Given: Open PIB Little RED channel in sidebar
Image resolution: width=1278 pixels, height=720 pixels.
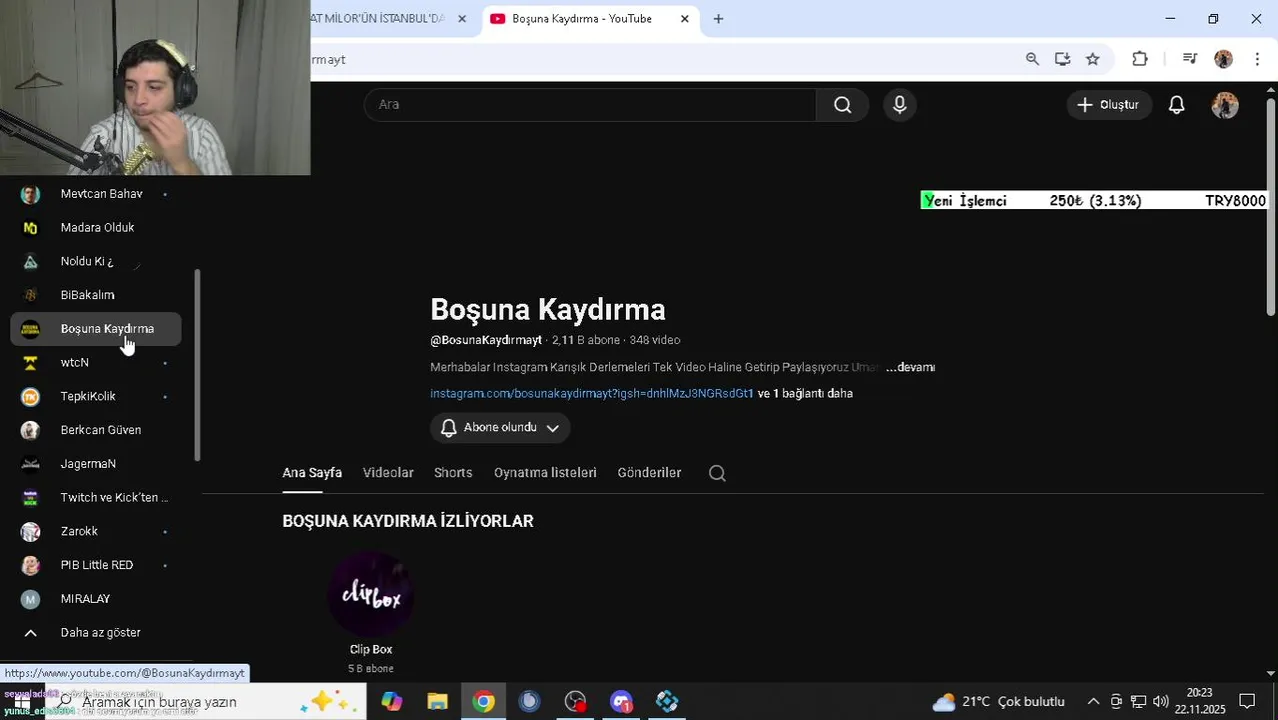Looking at the screenshot, I should [96, 565].
